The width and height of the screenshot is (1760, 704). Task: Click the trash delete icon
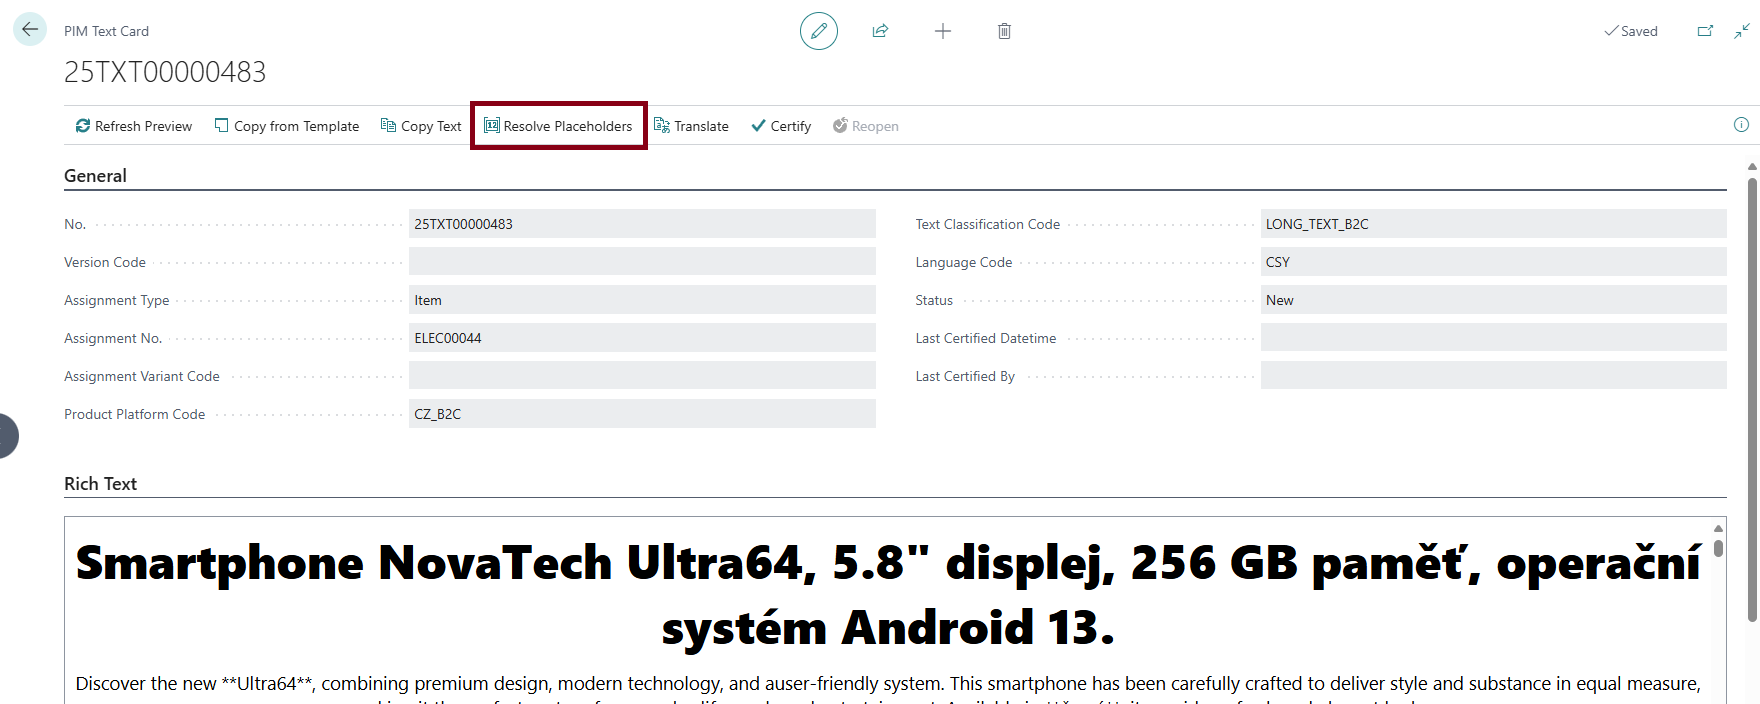pos(1004,31)
